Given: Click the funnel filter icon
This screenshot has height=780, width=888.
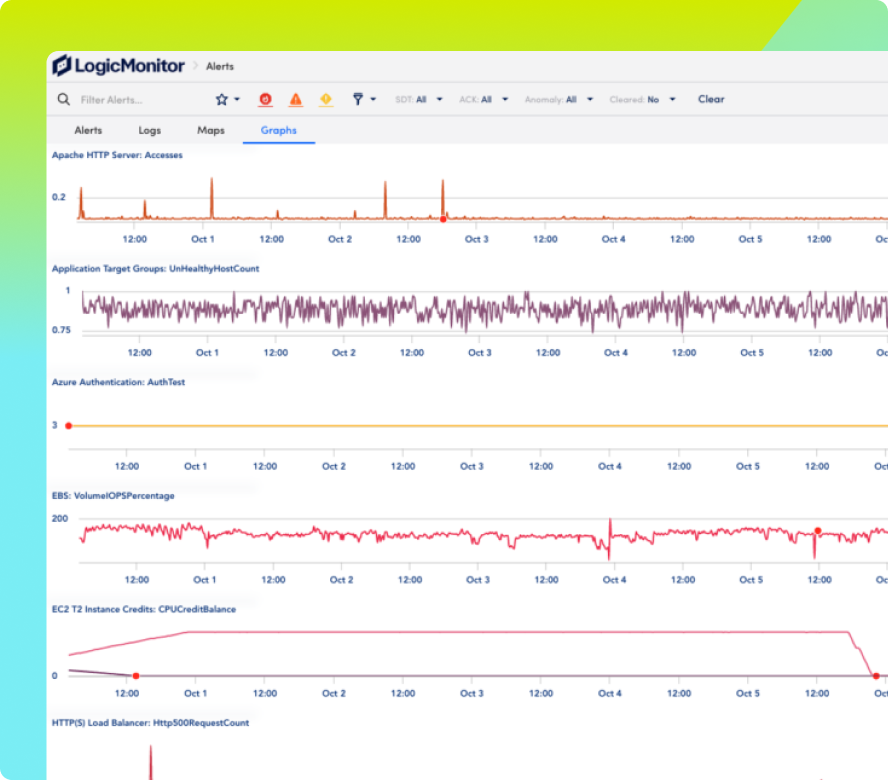Looking at the screenshot, I should [x=358, y=100].
